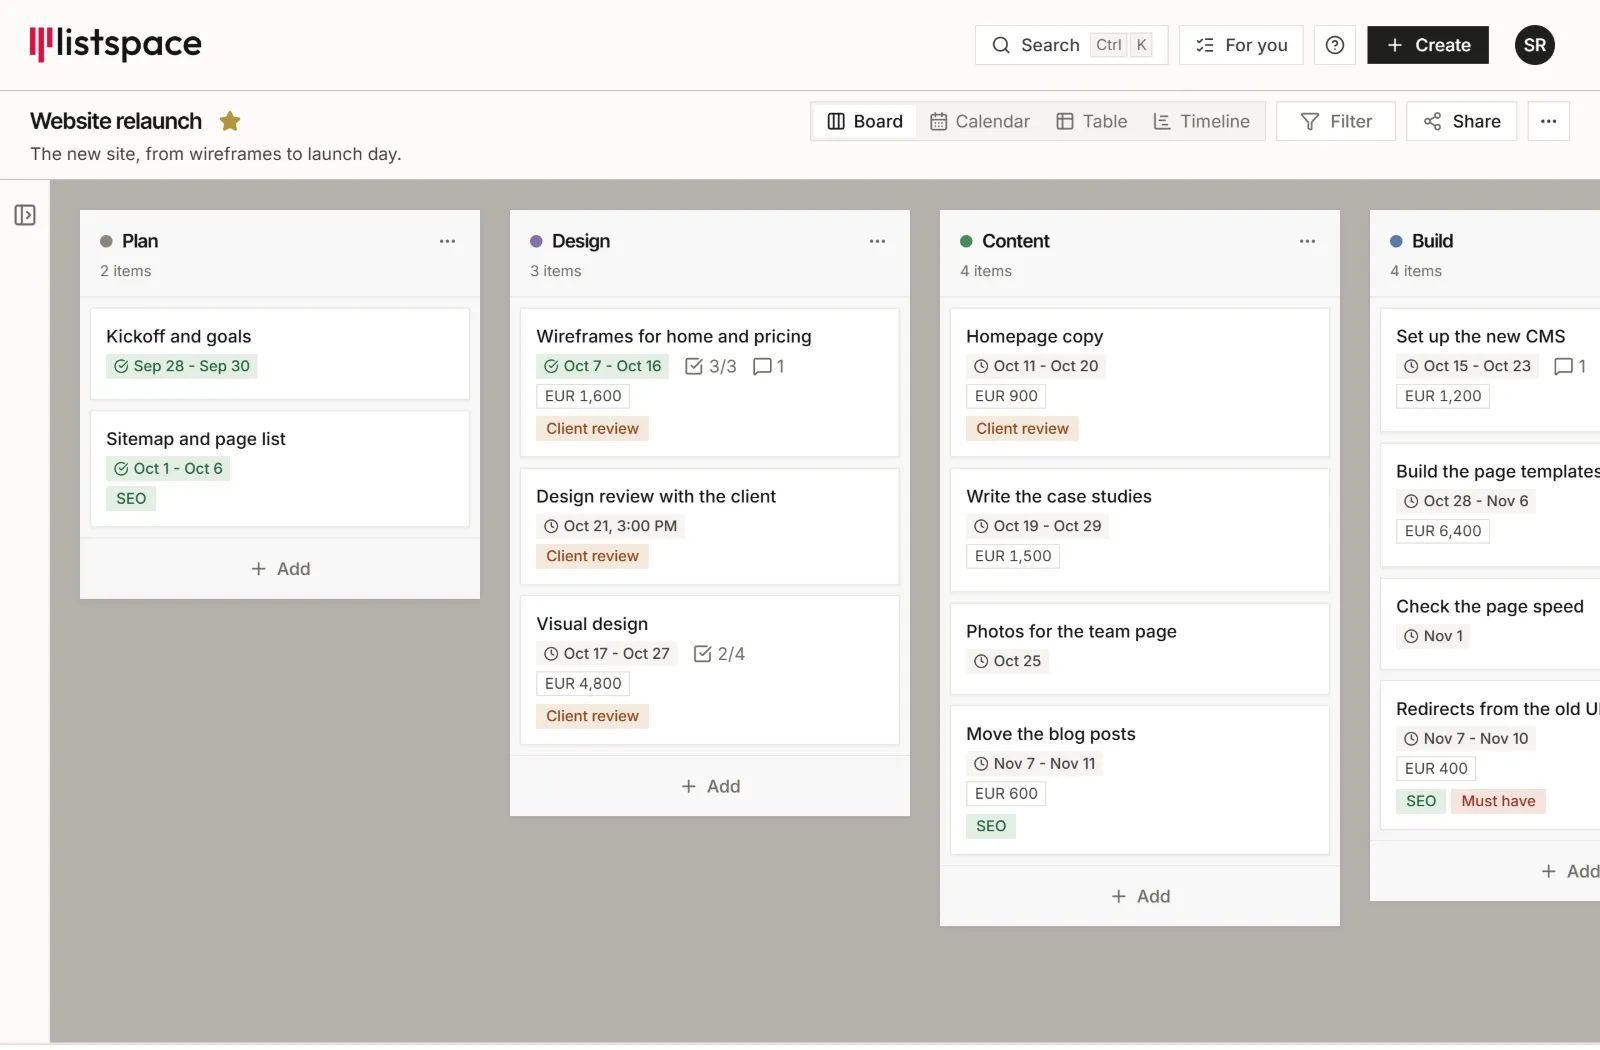This screenshot has width=1600, height=1050.
Task: Expand the sidebar panel icon
Action: [x=25, y=215]
